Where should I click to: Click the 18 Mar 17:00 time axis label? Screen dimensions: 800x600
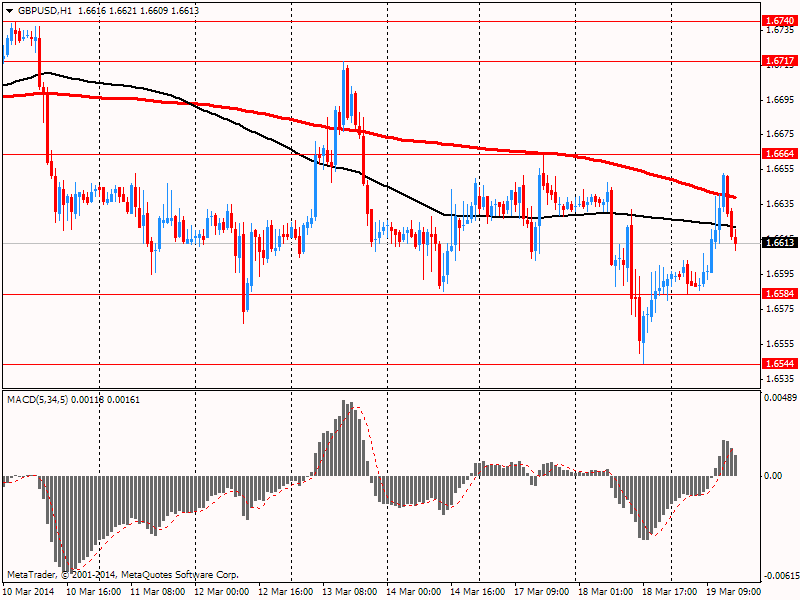click(670, 591)
